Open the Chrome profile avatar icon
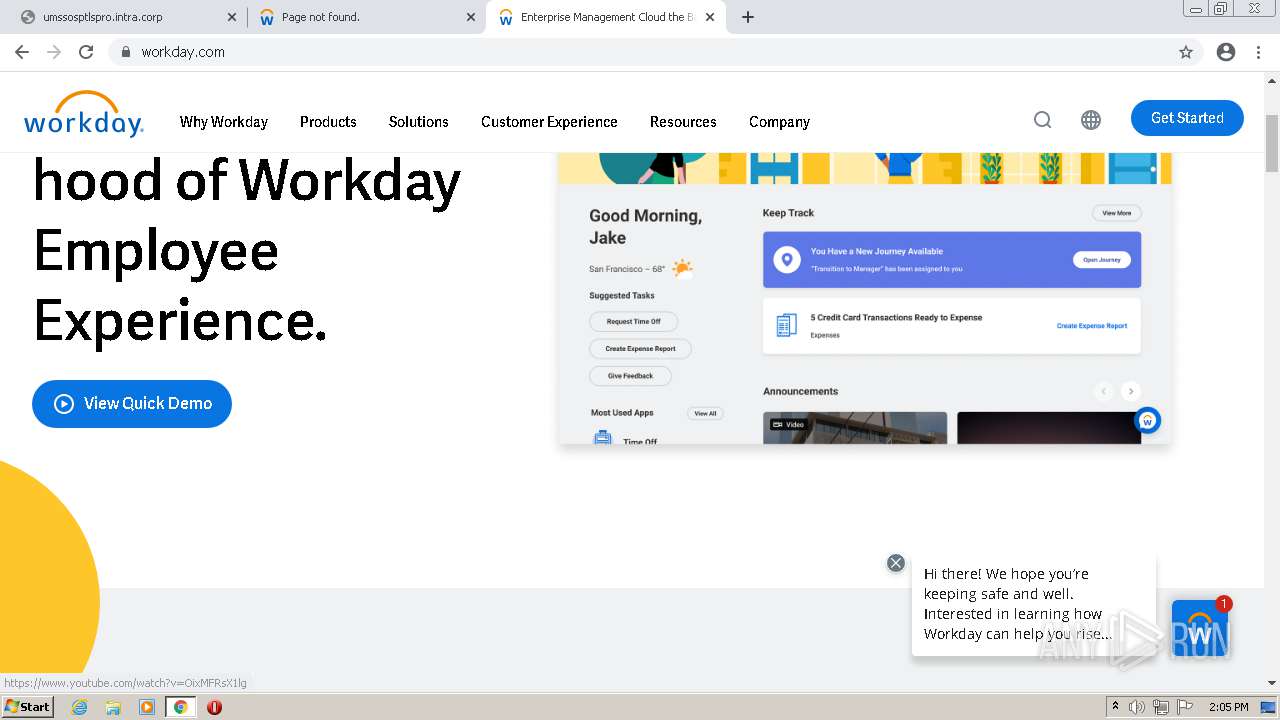This screenshot has width=1280, height=720. (x=1226, y=52)
